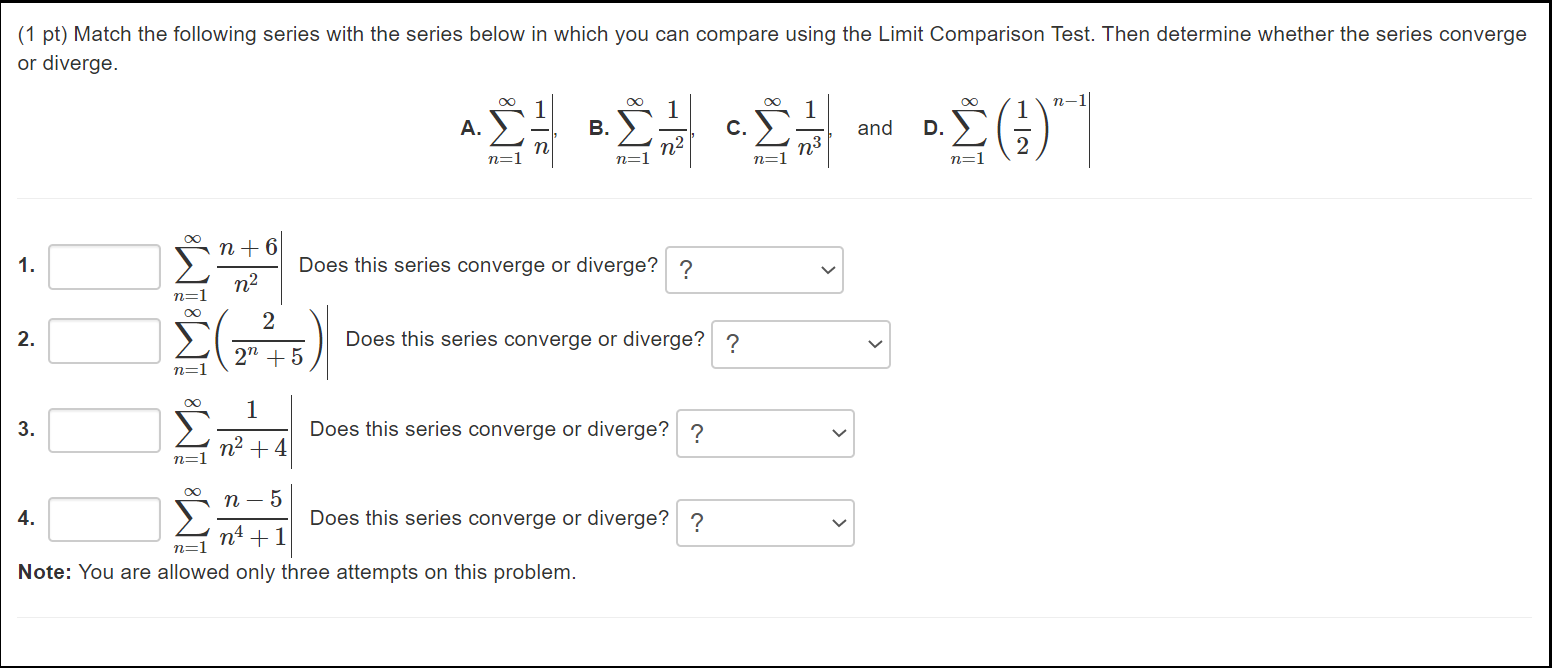Open the converge/diverge dropdown for series 2
1553x668 pixels.
coord(801,344)
